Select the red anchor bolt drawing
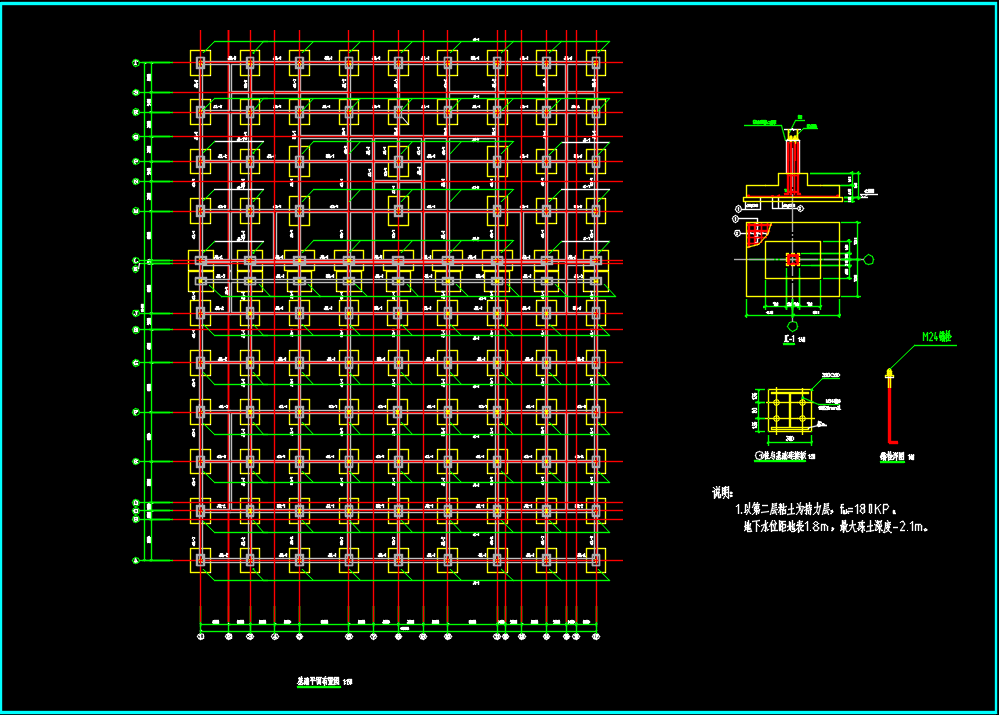Screen dimensions: 999x715 pos(890,410)
